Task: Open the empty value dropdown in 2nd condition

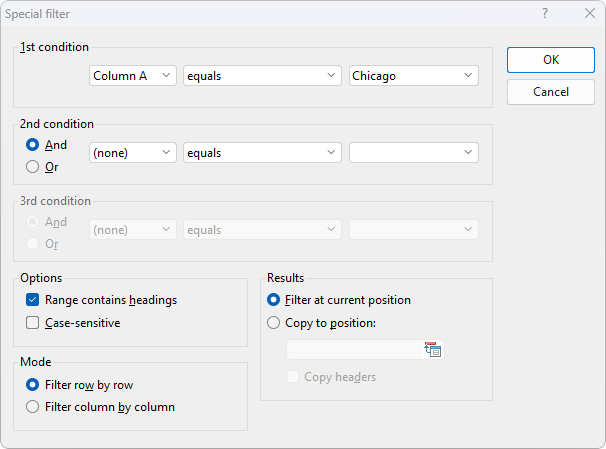Action: (x=414, y=153)
